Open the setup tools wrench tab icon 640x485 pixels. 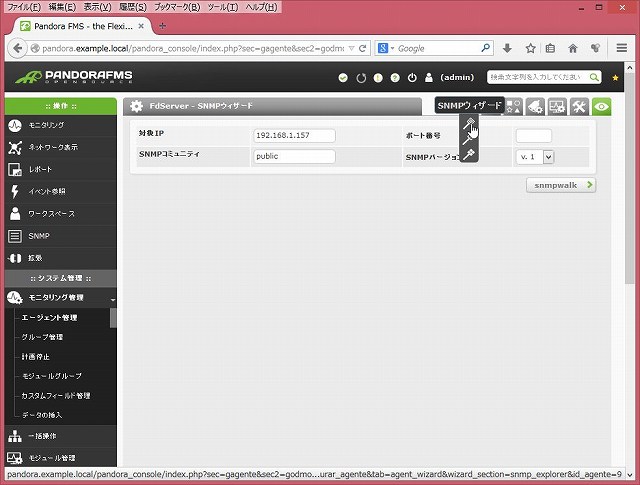coord(579,107)
